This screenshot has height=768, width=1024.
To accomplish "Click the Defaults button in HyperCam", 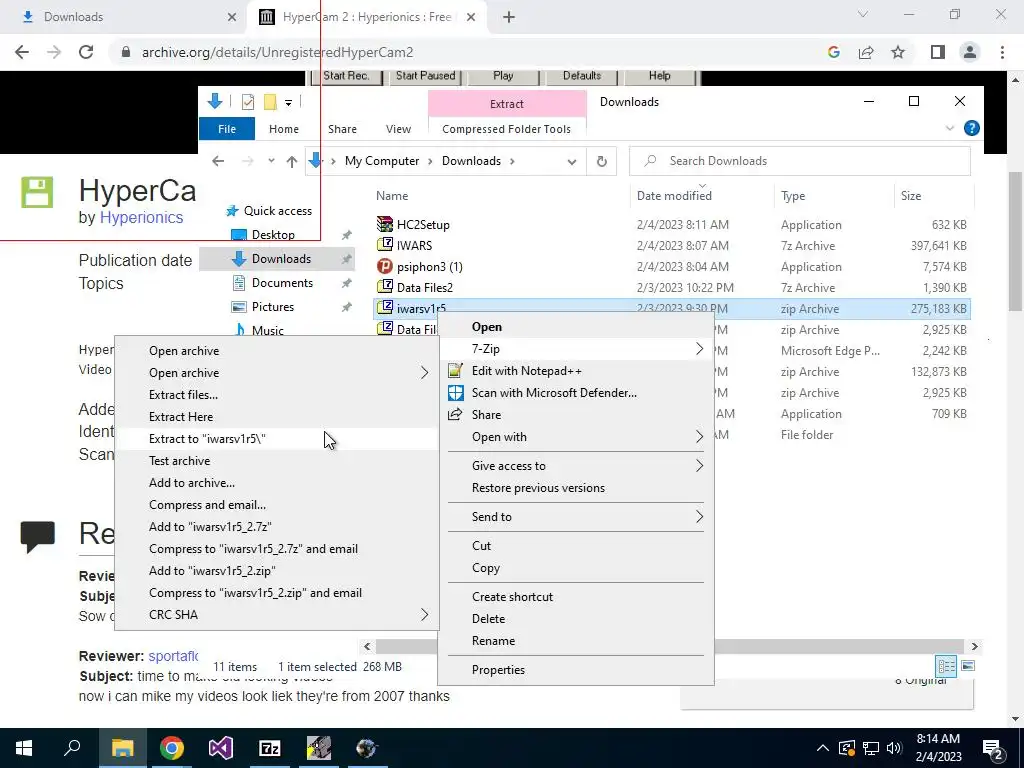I will pos(582,76).
